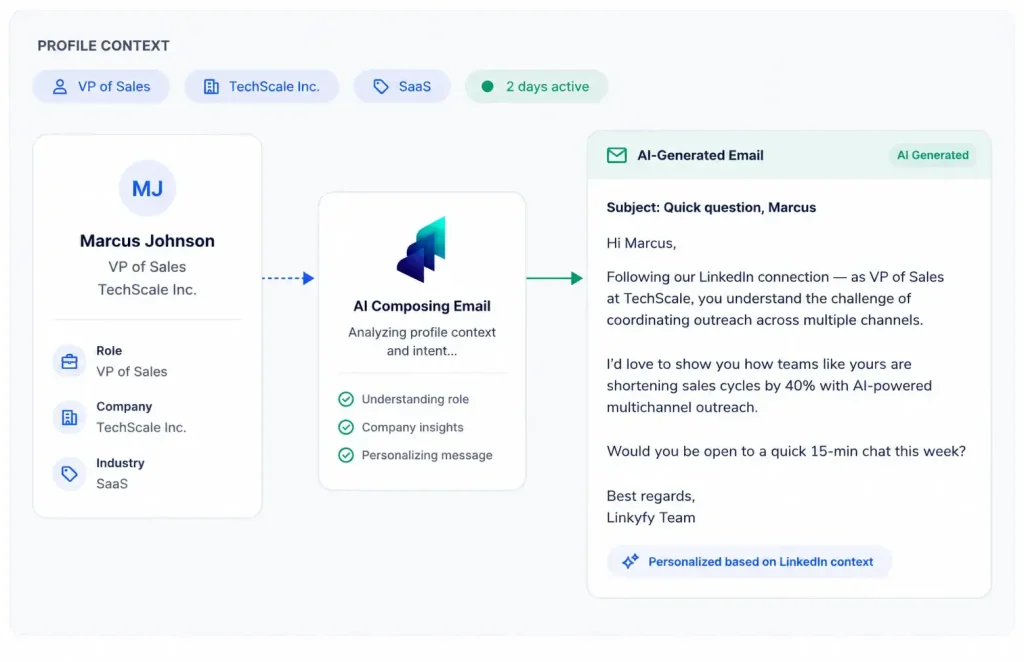Click the Marcus Johnson name
The height and width of the screenshot is (662, 1024).
[x=148, y=241]
